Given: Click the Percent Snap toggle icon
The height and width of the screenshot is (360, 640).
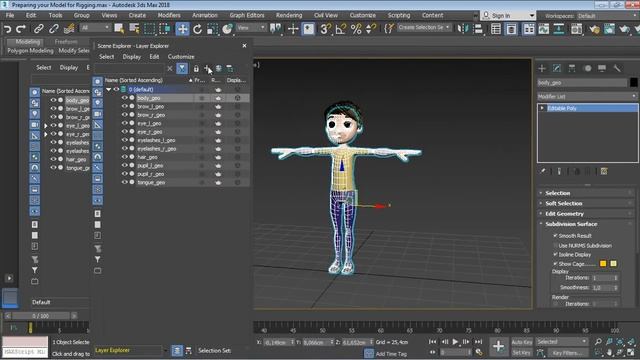Looking at the screenshot, I should pos(356,29).
